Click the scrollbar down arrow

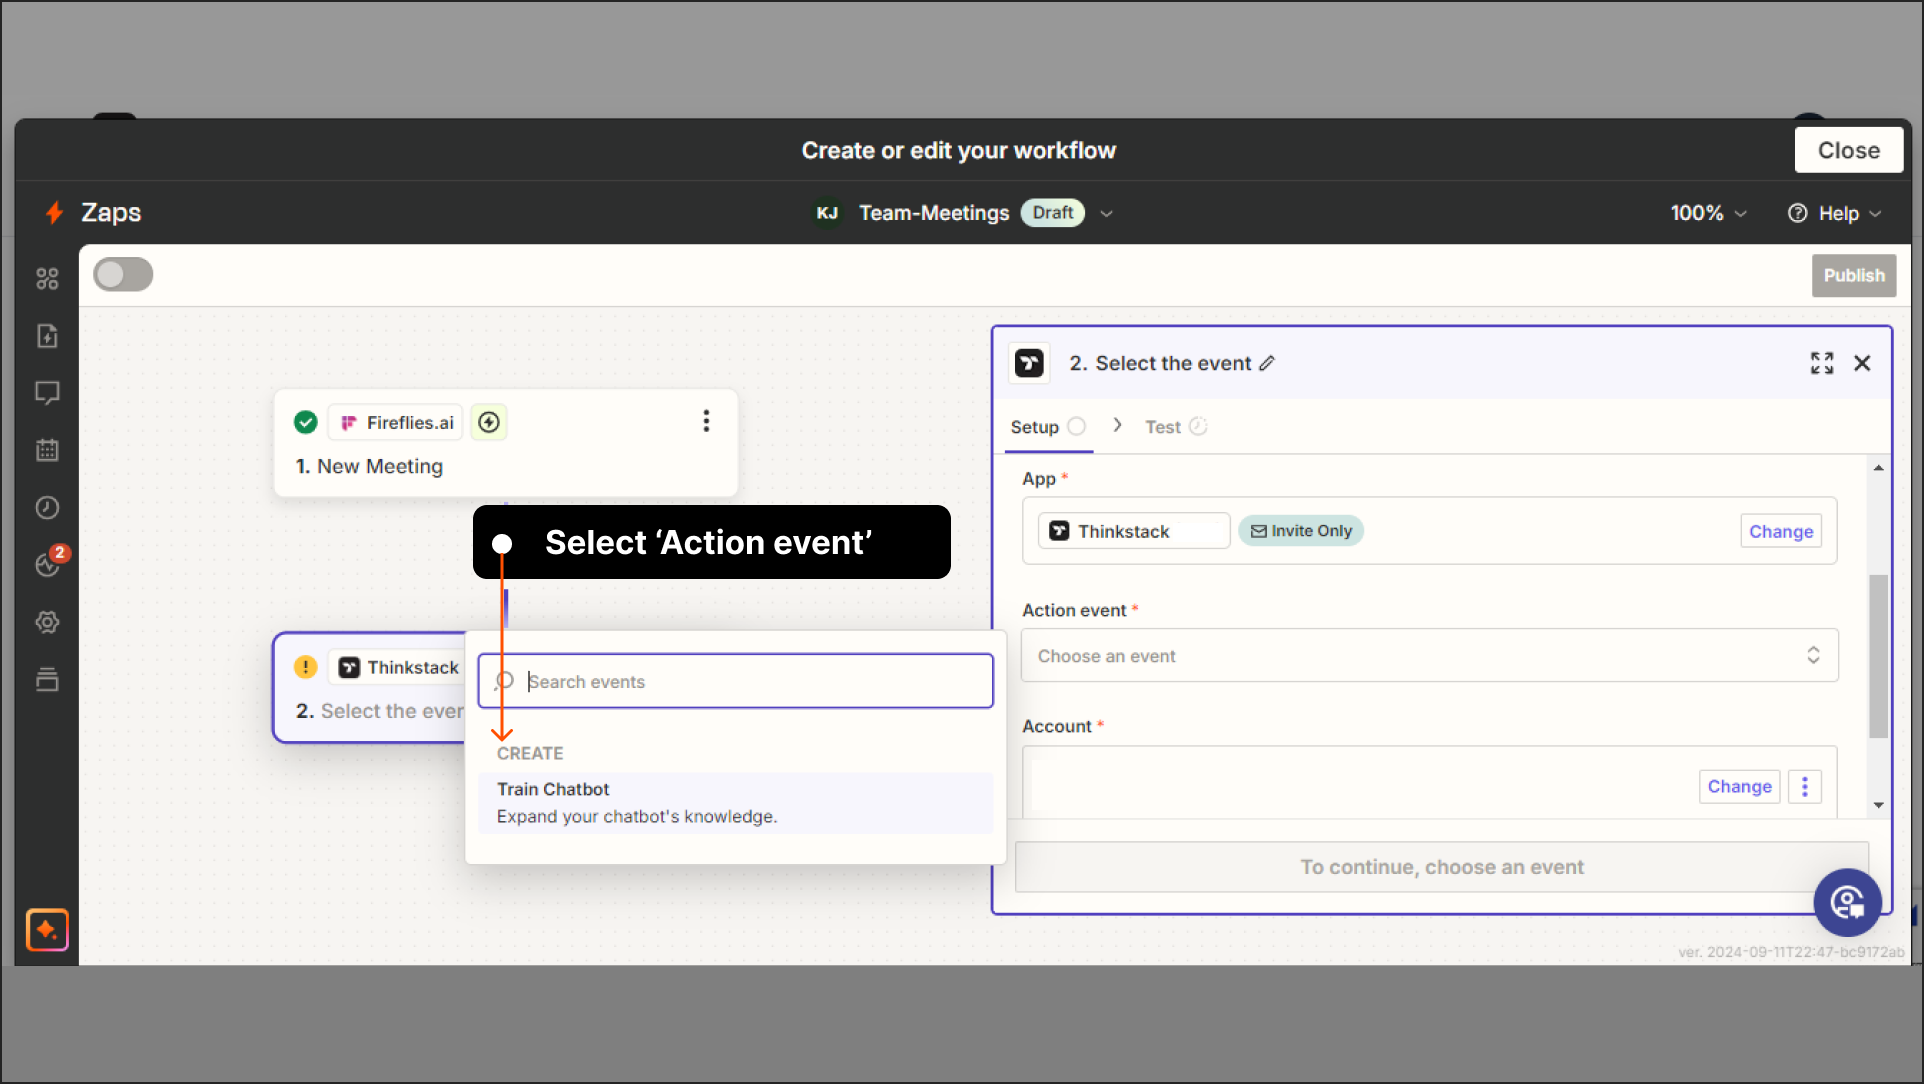[1878, 805]
